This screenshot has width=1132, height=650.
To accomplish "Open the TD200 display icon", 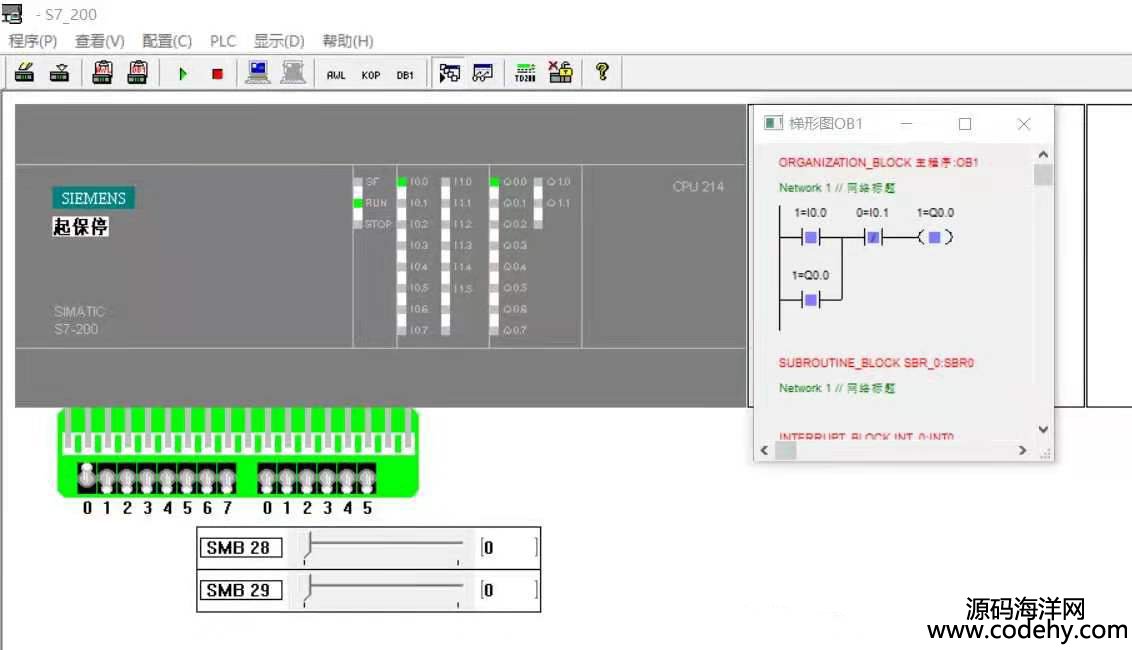I will coord(525,73).
